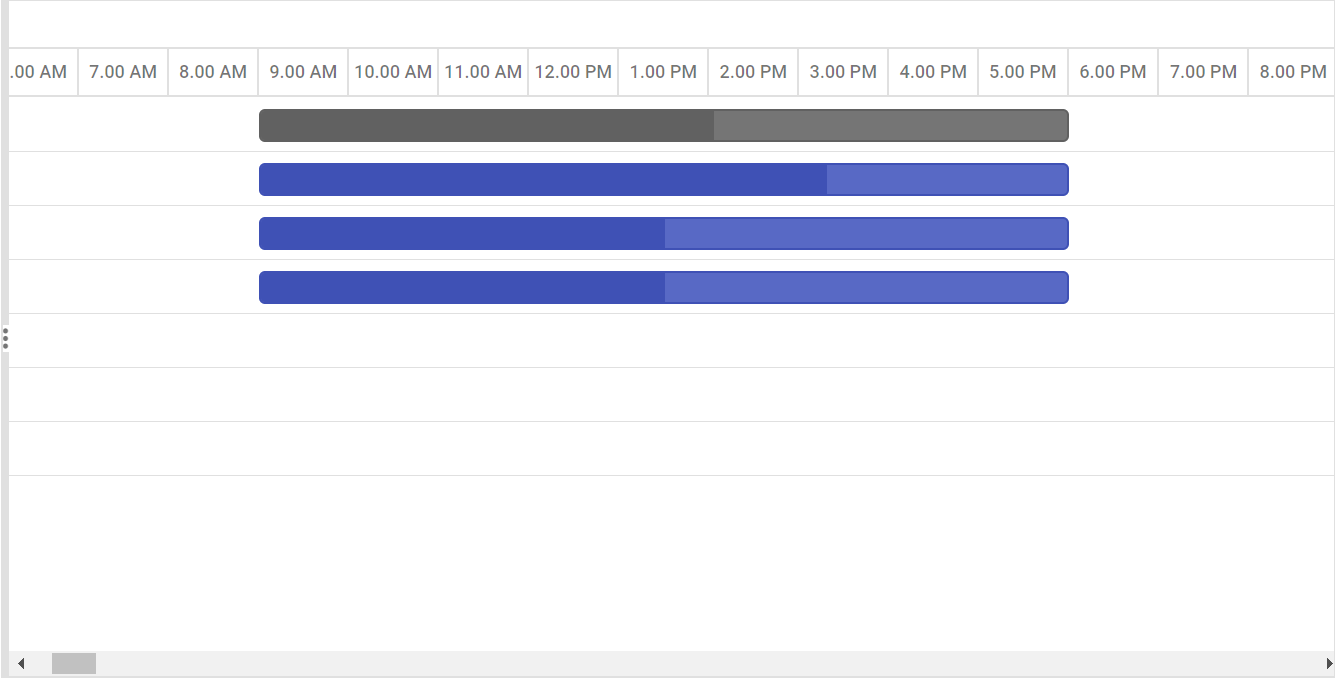
Task: Click the 9.00 AM timeline header cell
Action: pos(303,72)
